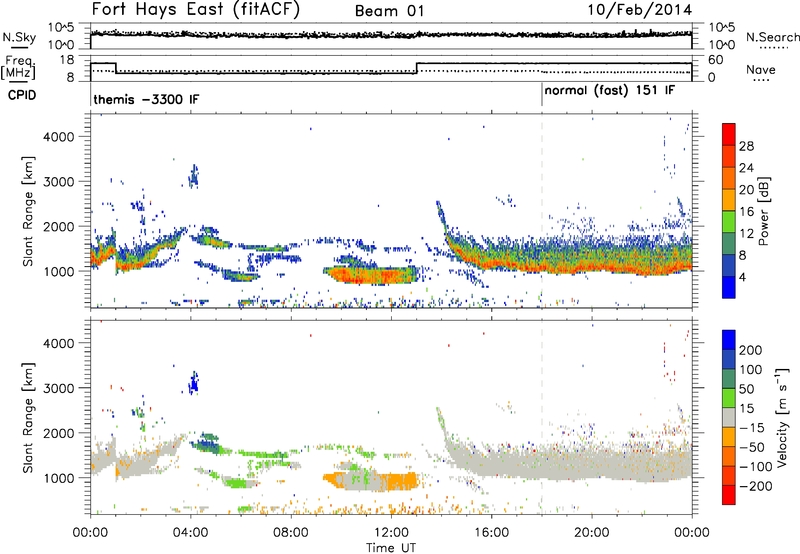Screen dimensions: 800x554
Task: Click the gray band of Velocity color bar
Action: click(729, 417)
